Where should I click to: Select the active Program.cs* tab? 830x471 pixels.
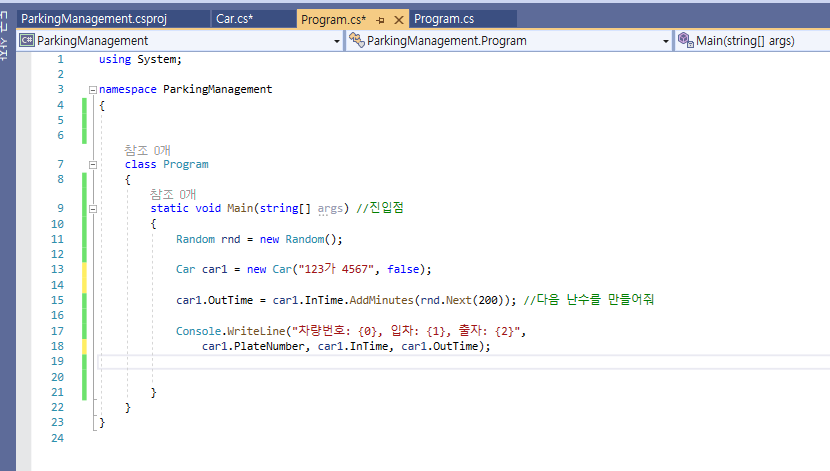point(333,20)
